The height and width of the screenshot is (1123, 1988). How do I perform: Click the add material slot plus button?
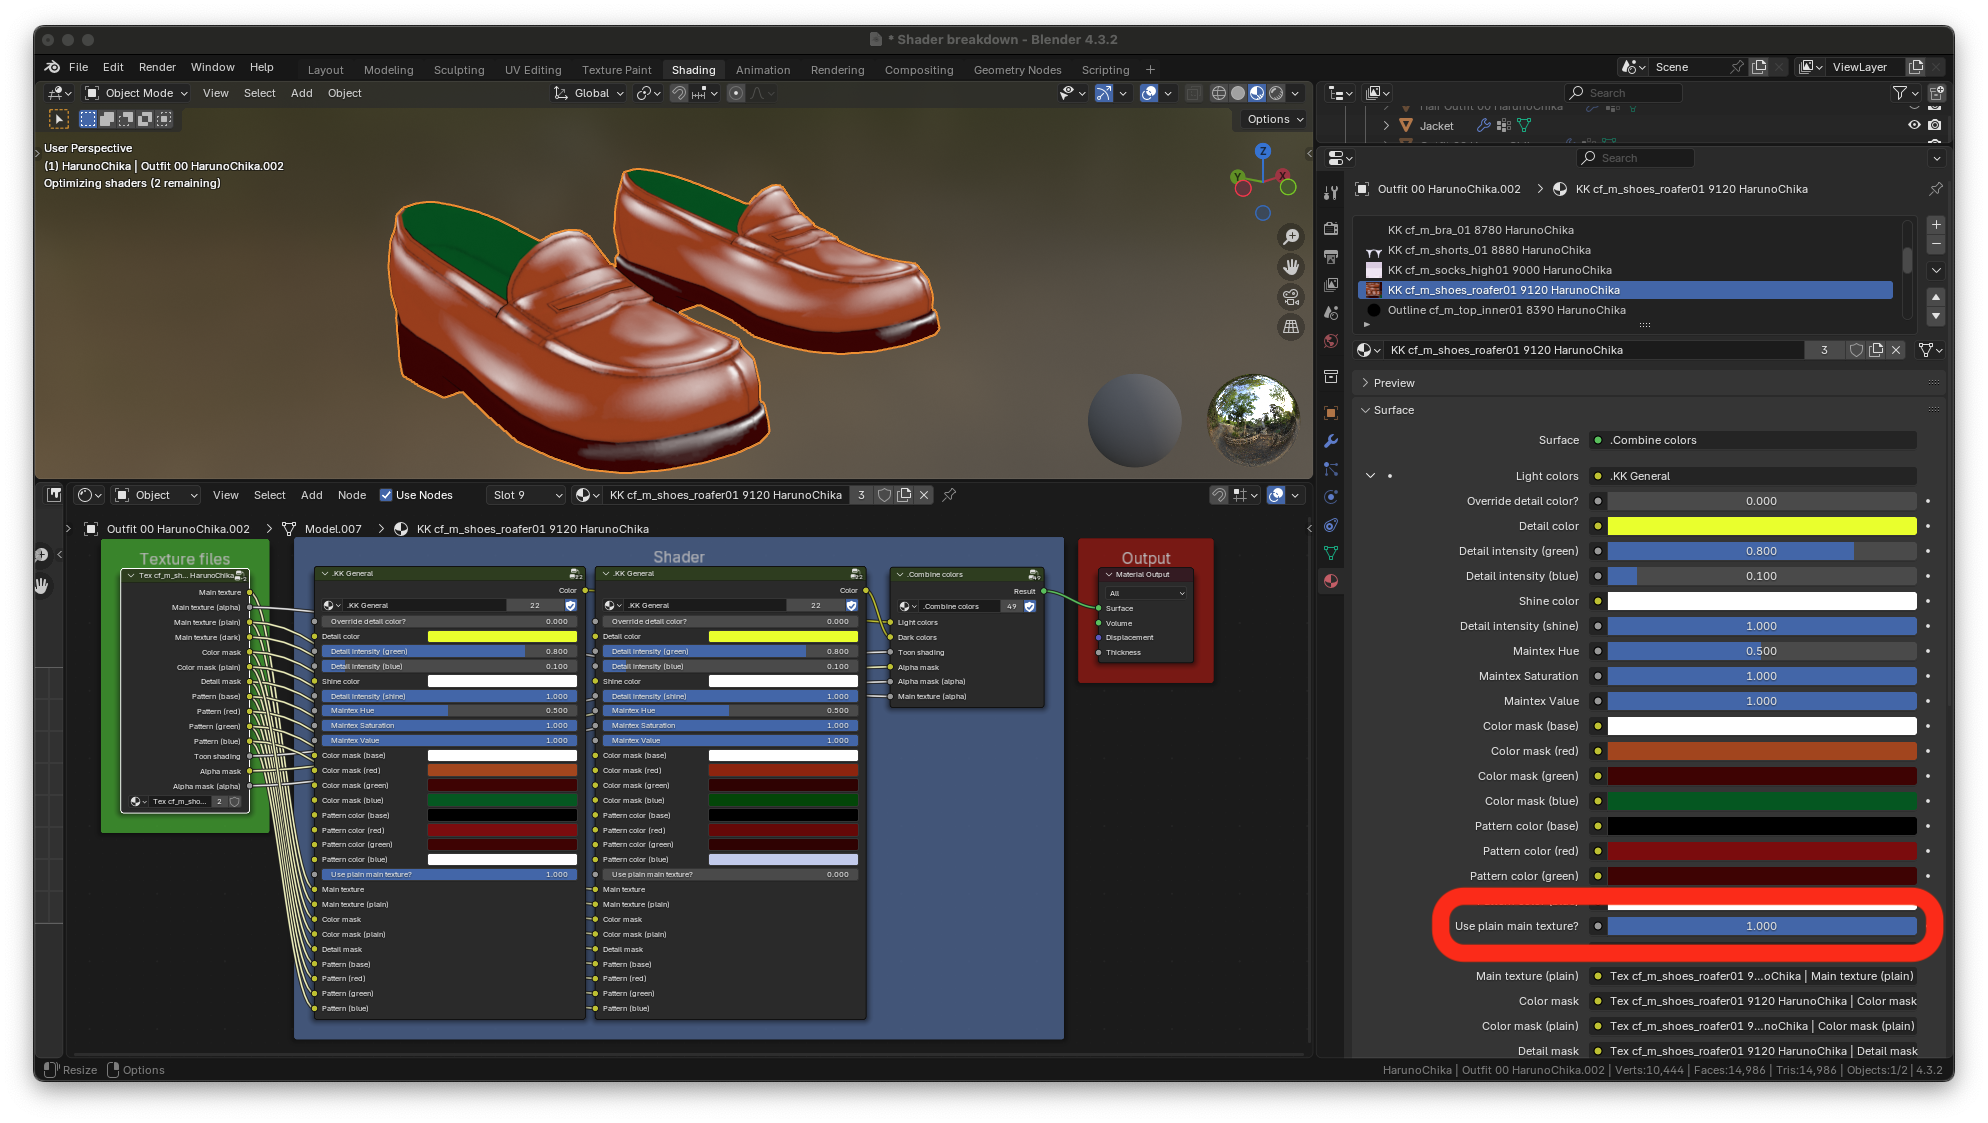click(1936, 225)
